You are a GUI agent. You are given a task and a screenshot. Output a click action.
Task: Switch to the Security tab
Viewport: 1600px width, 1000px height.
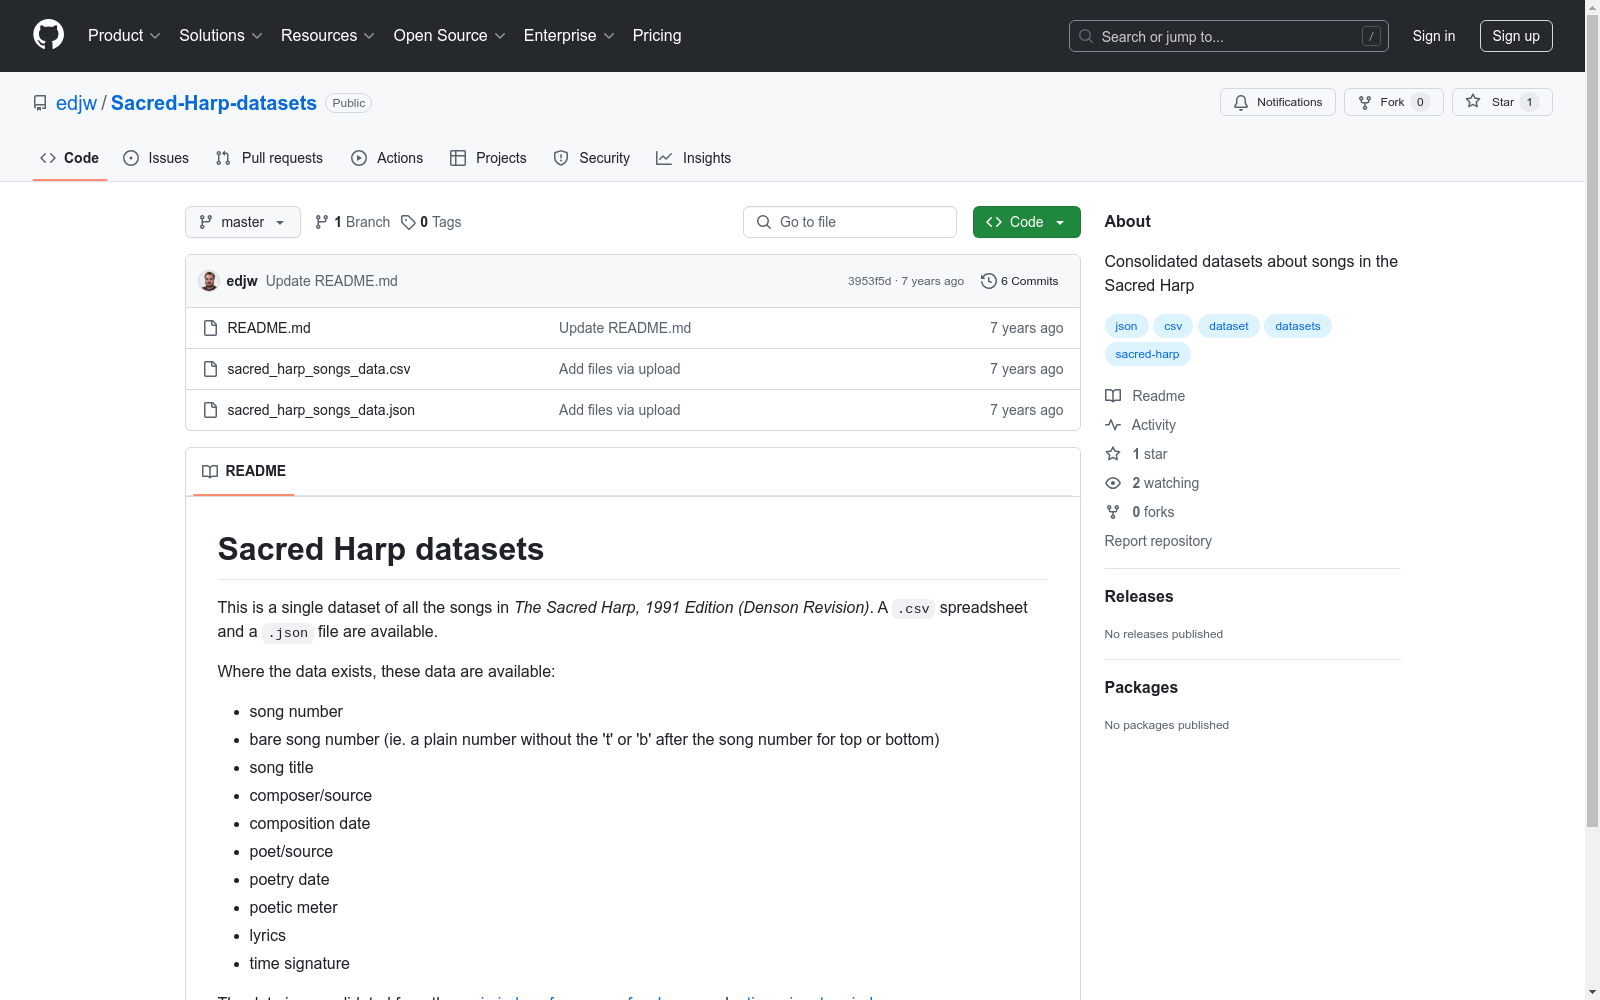tap(592, 158)
